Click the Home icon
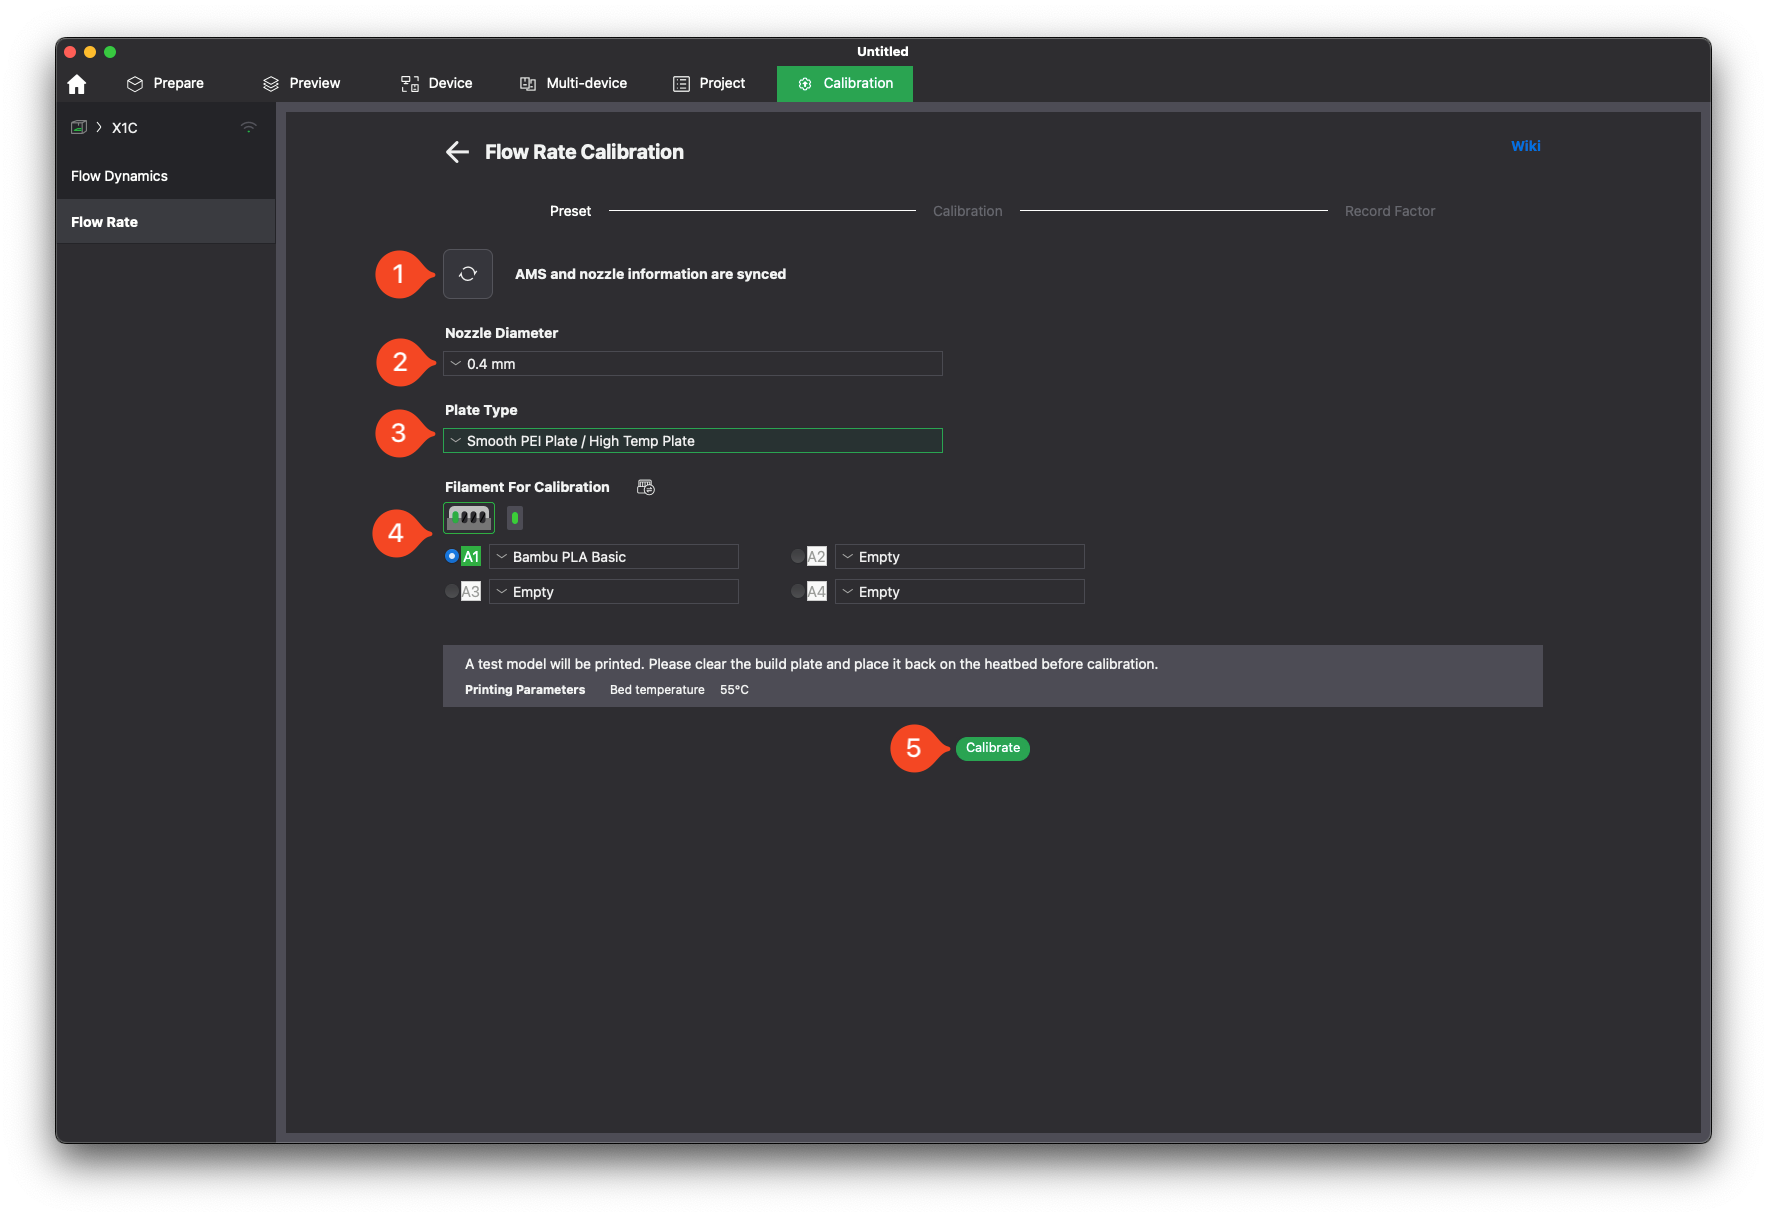Image resolution: width=1767 pixels, height=1217 pixels. pos(77,84)
